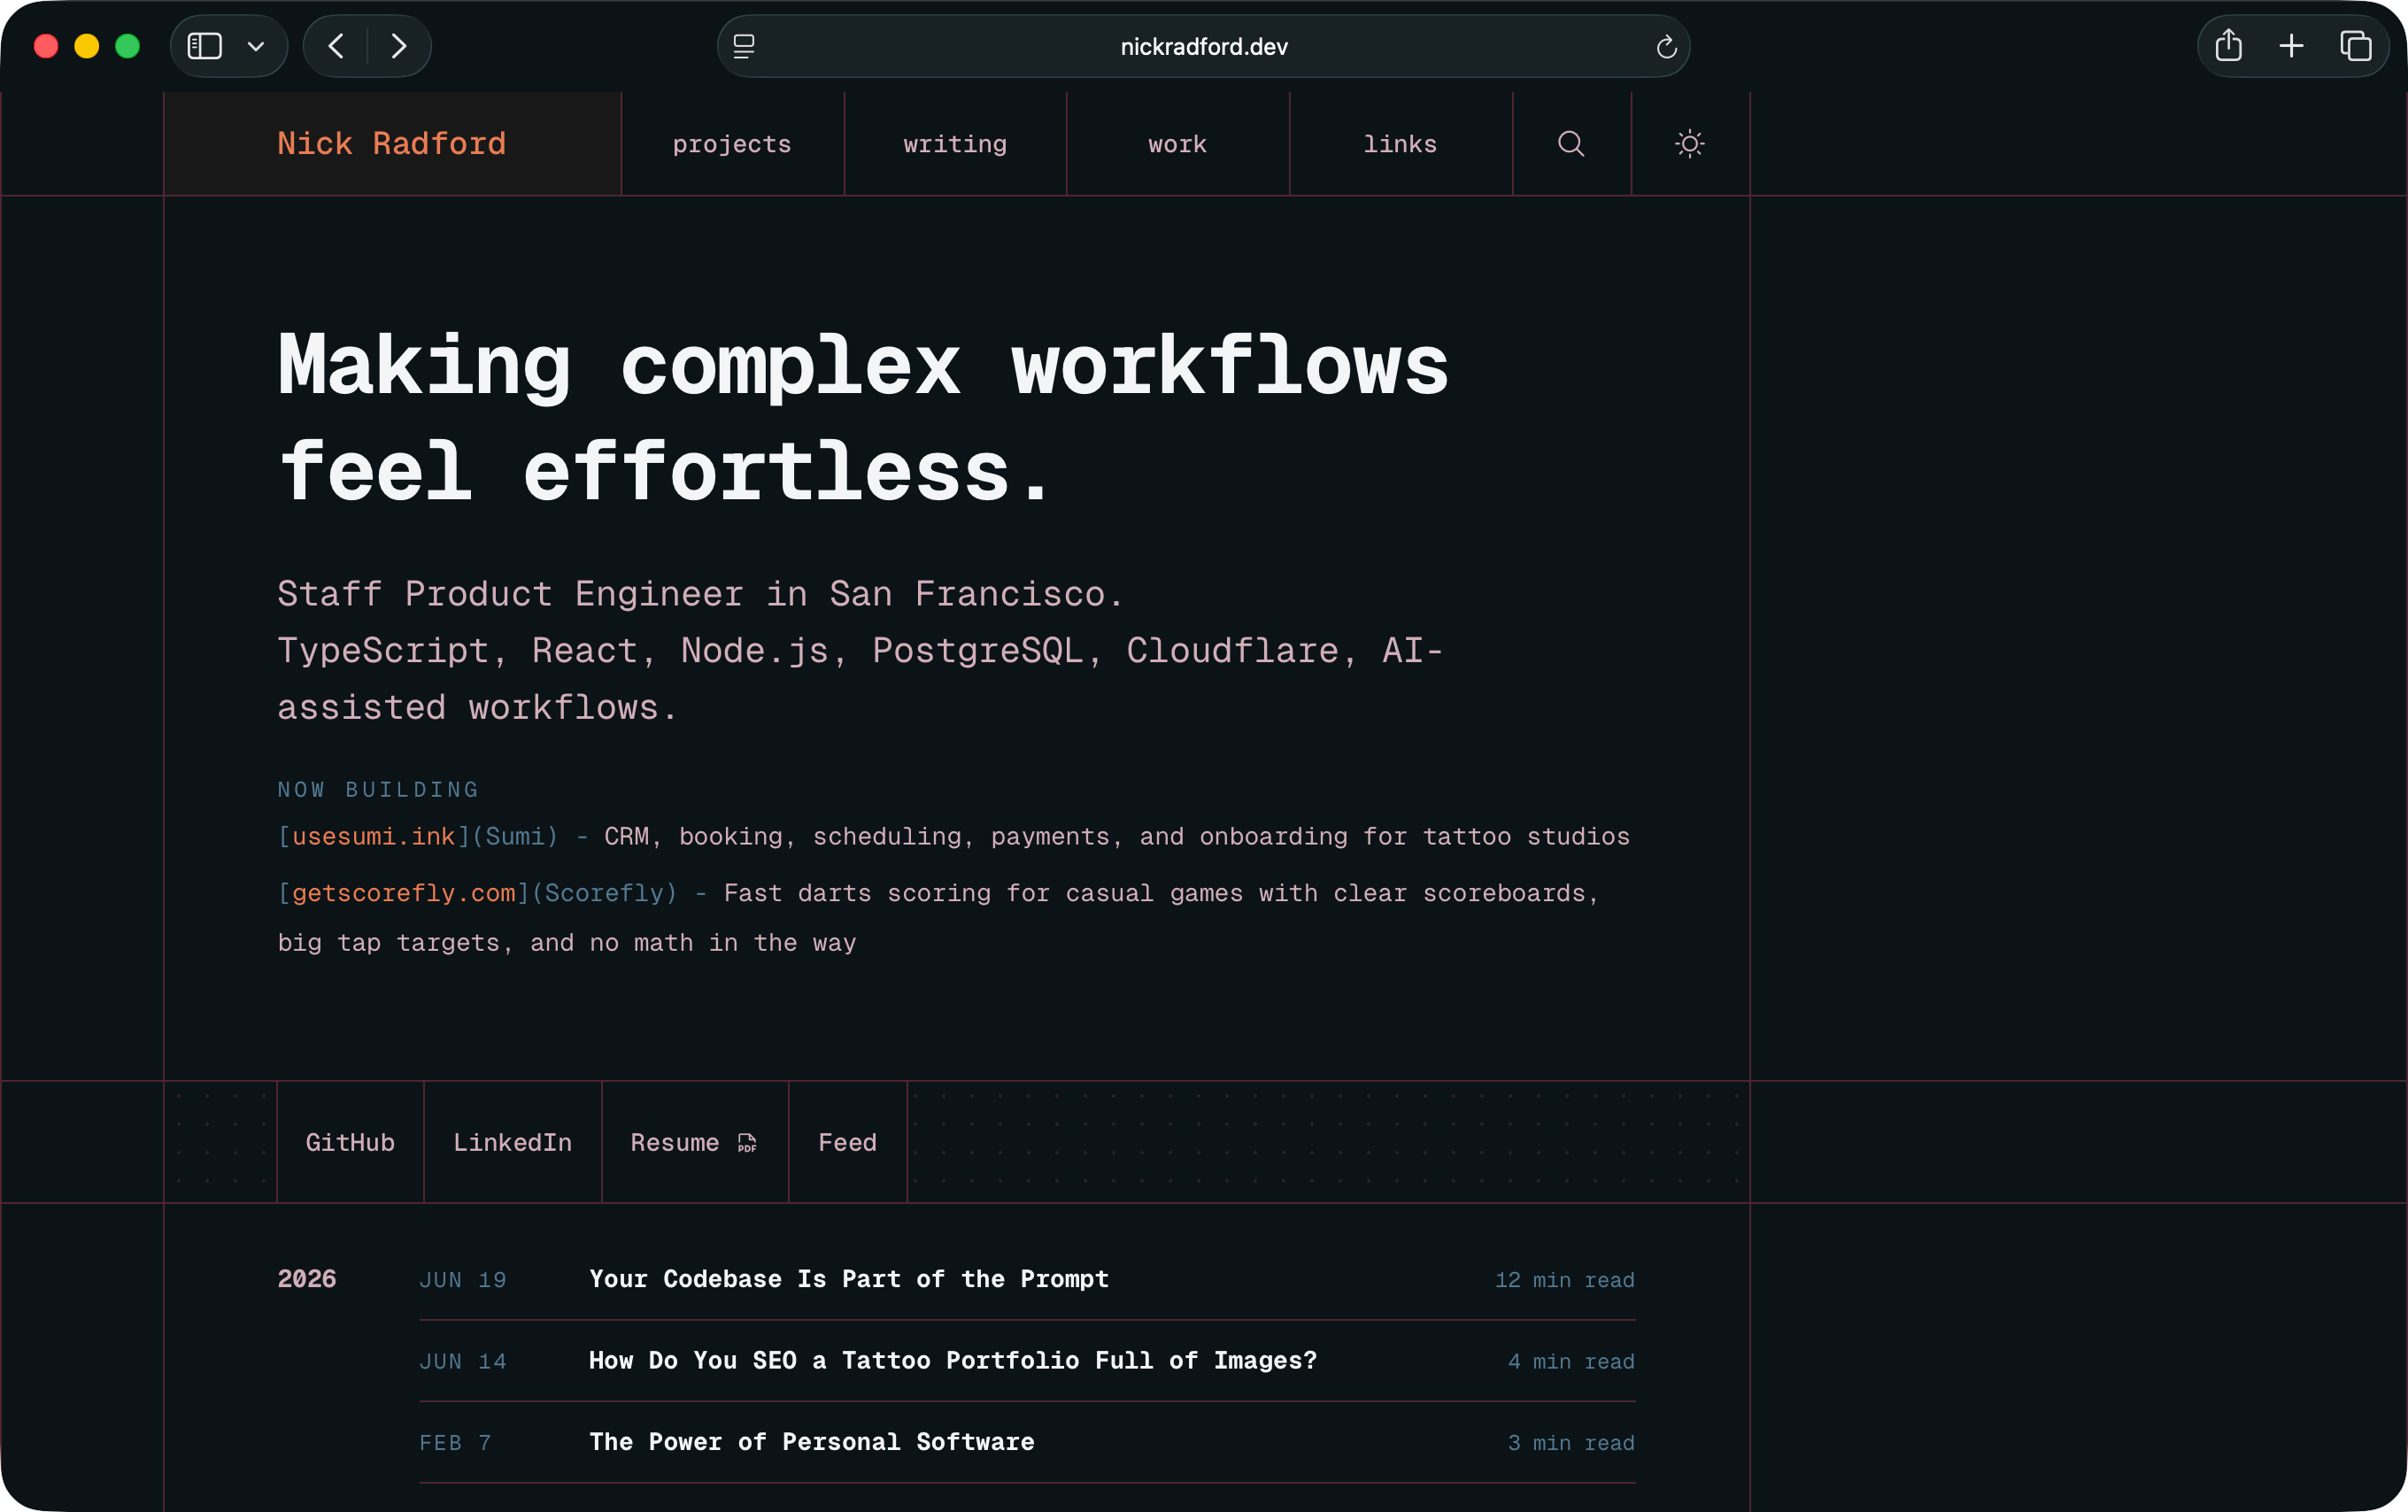Click the nickradford.dev address bar
Screen dimensions: 2408x1512
[x=1204, y=46]
